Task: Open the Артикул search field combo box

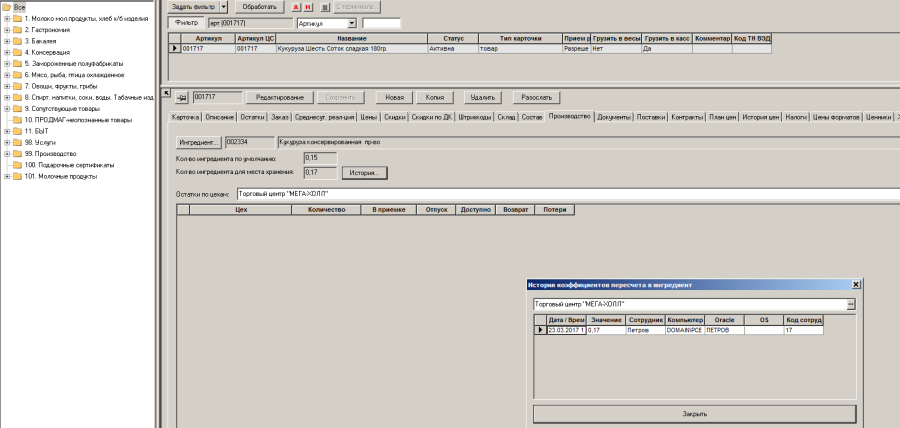Action: click(x=352, y=24)
